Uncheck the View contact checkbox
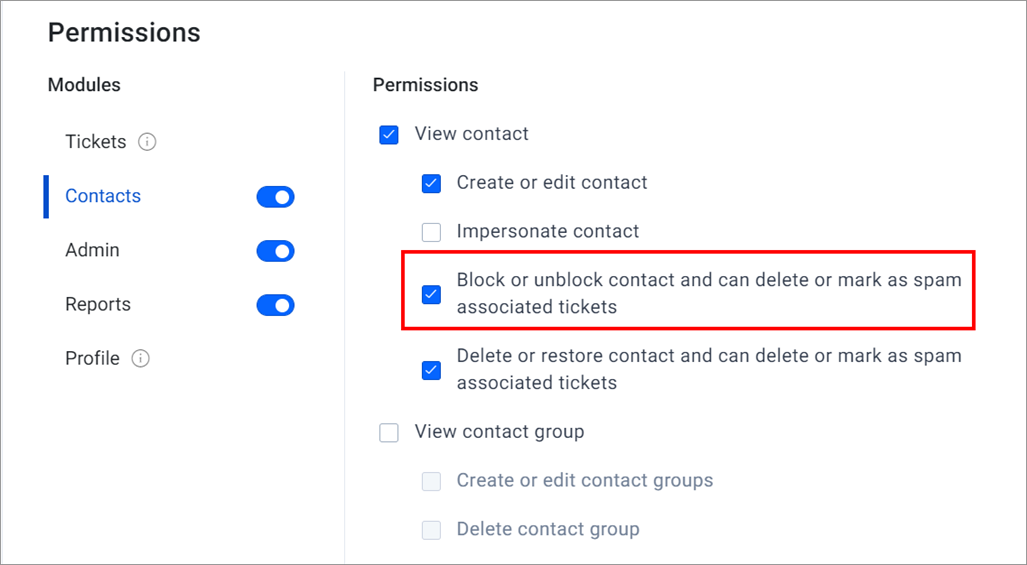 389,135
